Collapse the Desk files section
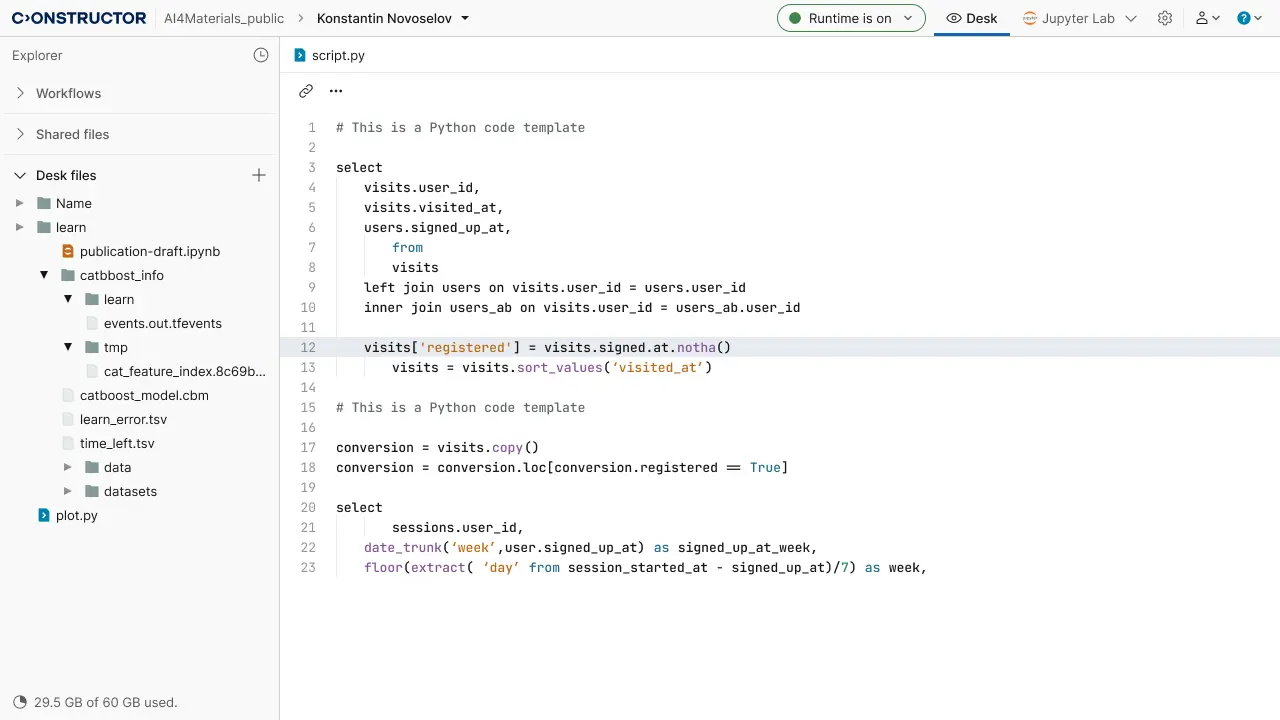Screen dimensions: 1280x720 point(20,175)
